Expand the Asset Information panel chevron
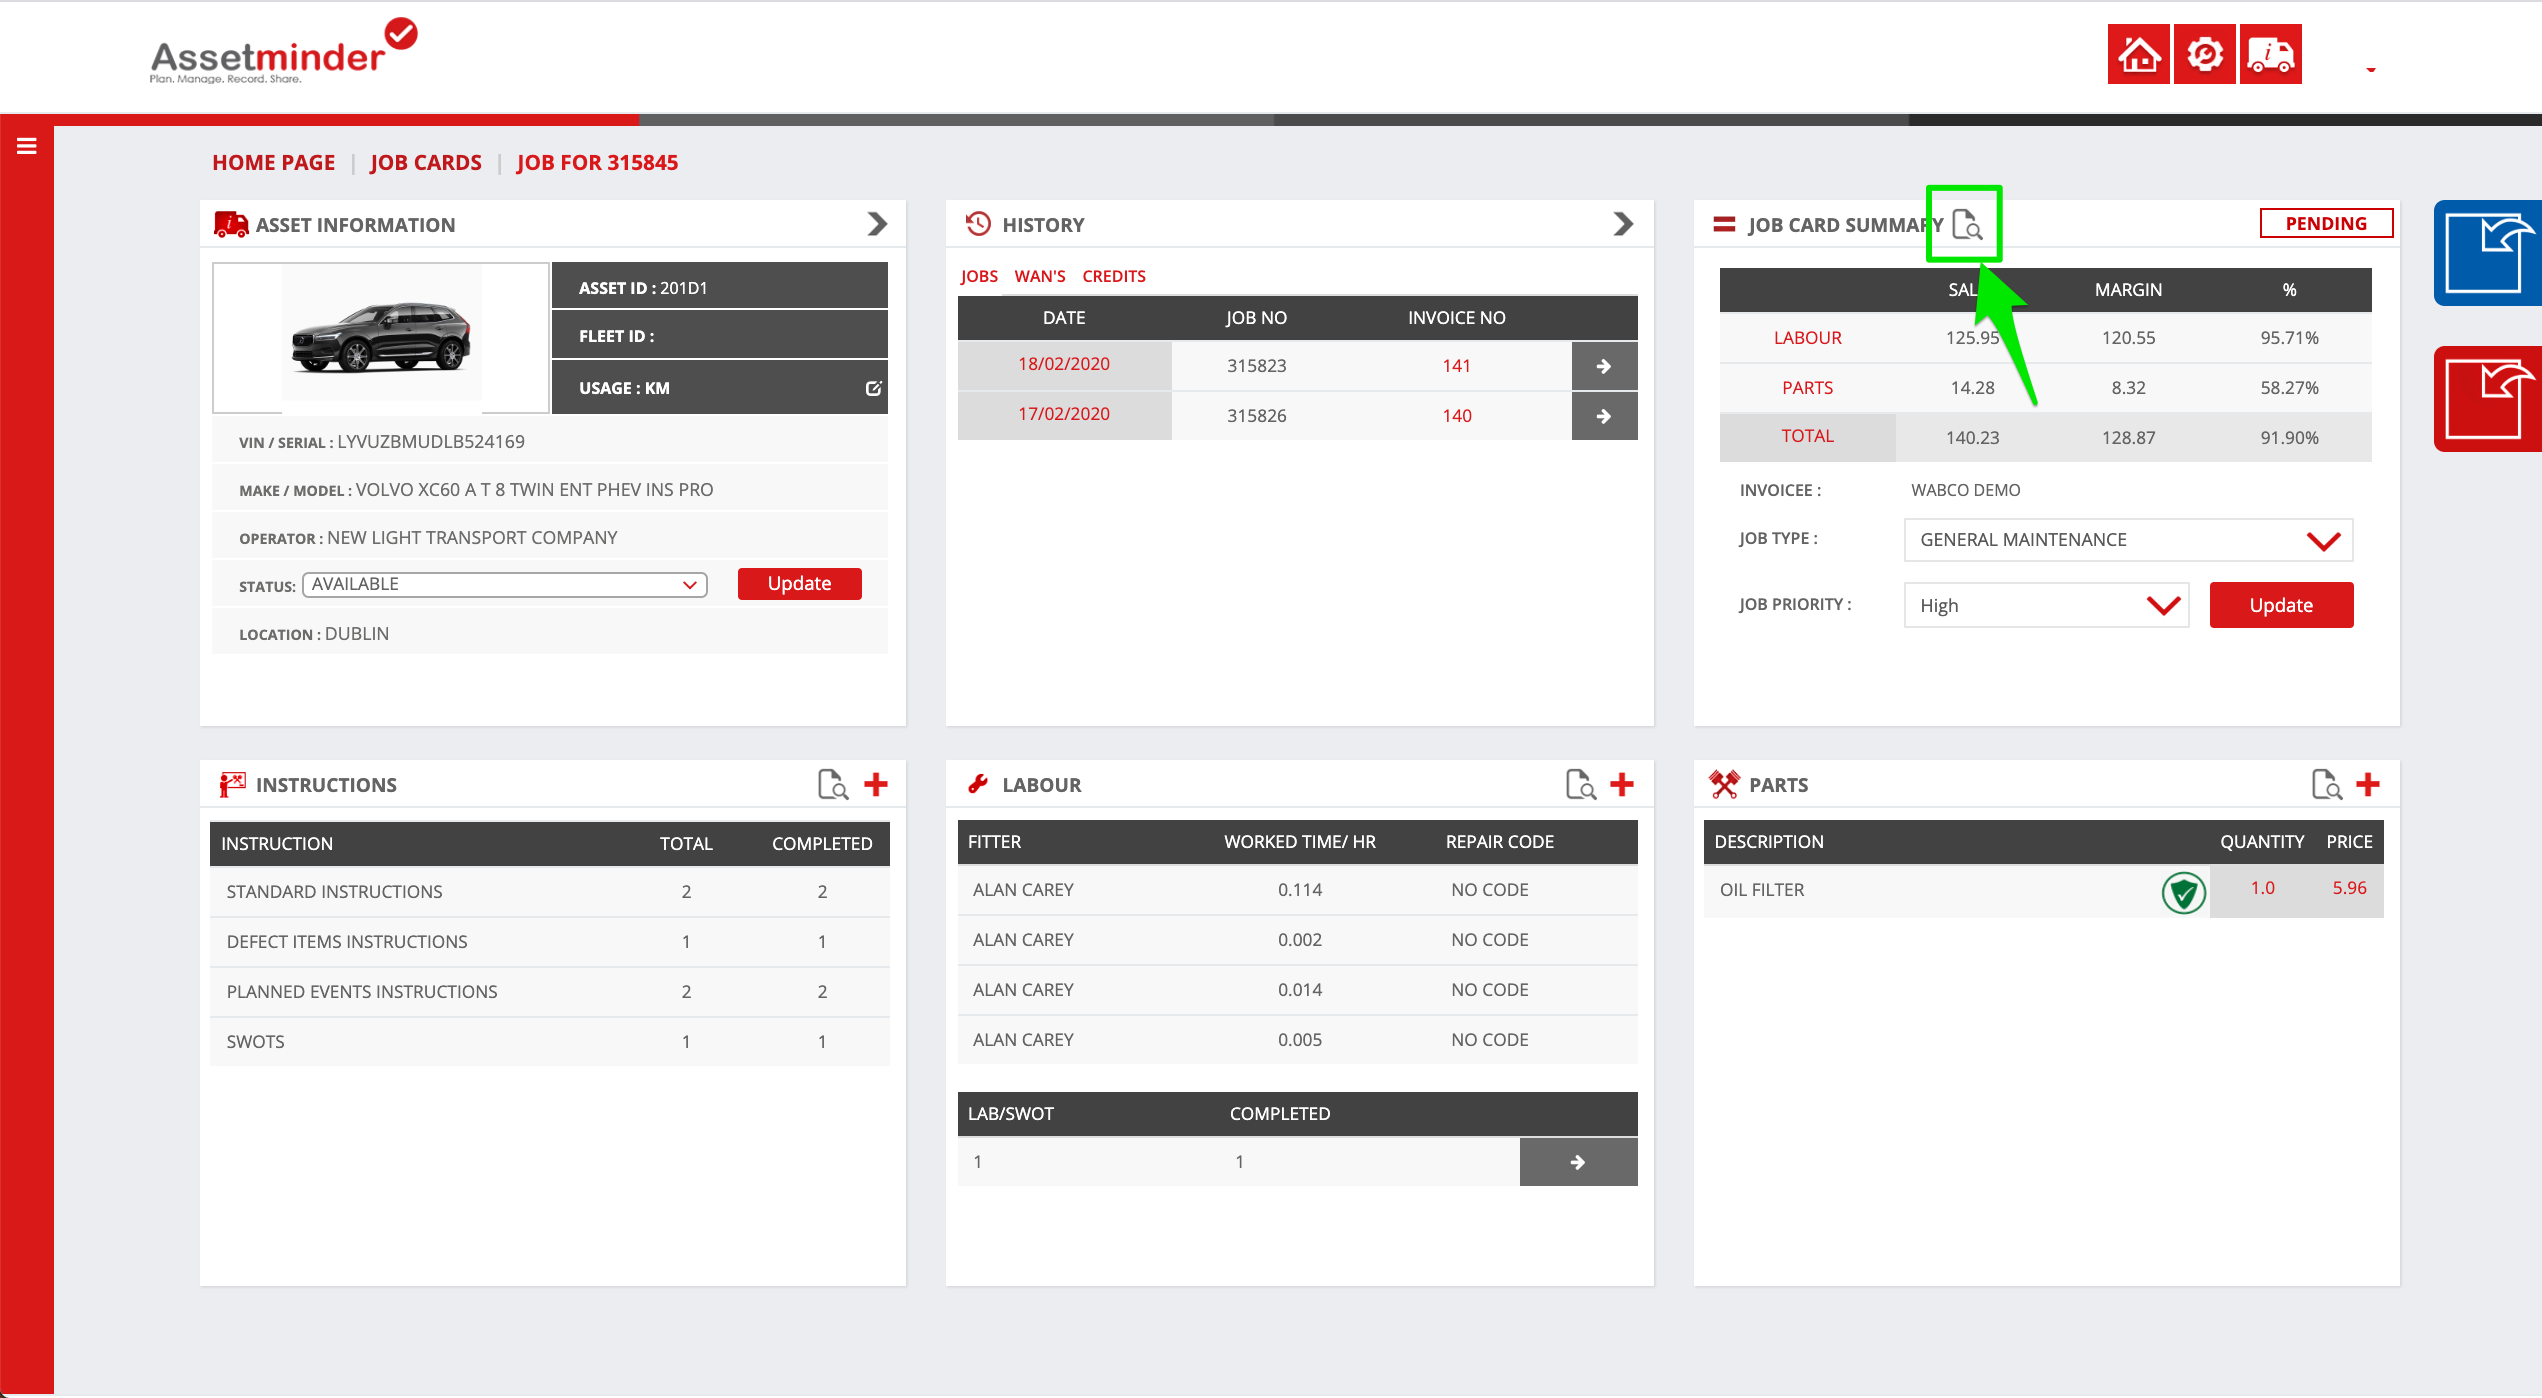 877,224
